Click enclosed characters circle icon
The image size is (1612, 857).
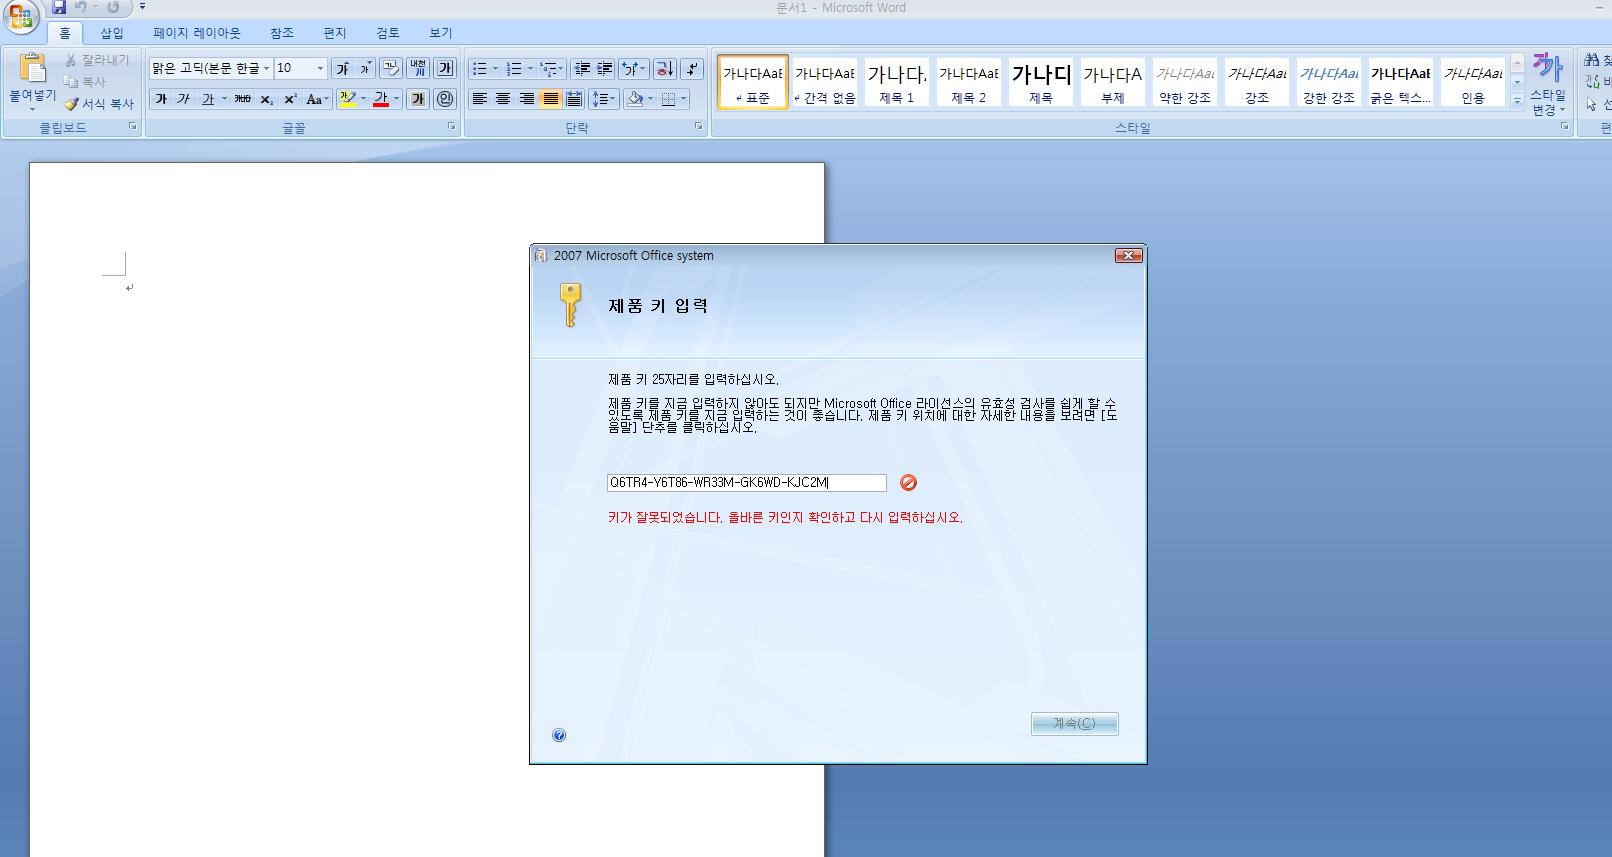tap(445, 99)
